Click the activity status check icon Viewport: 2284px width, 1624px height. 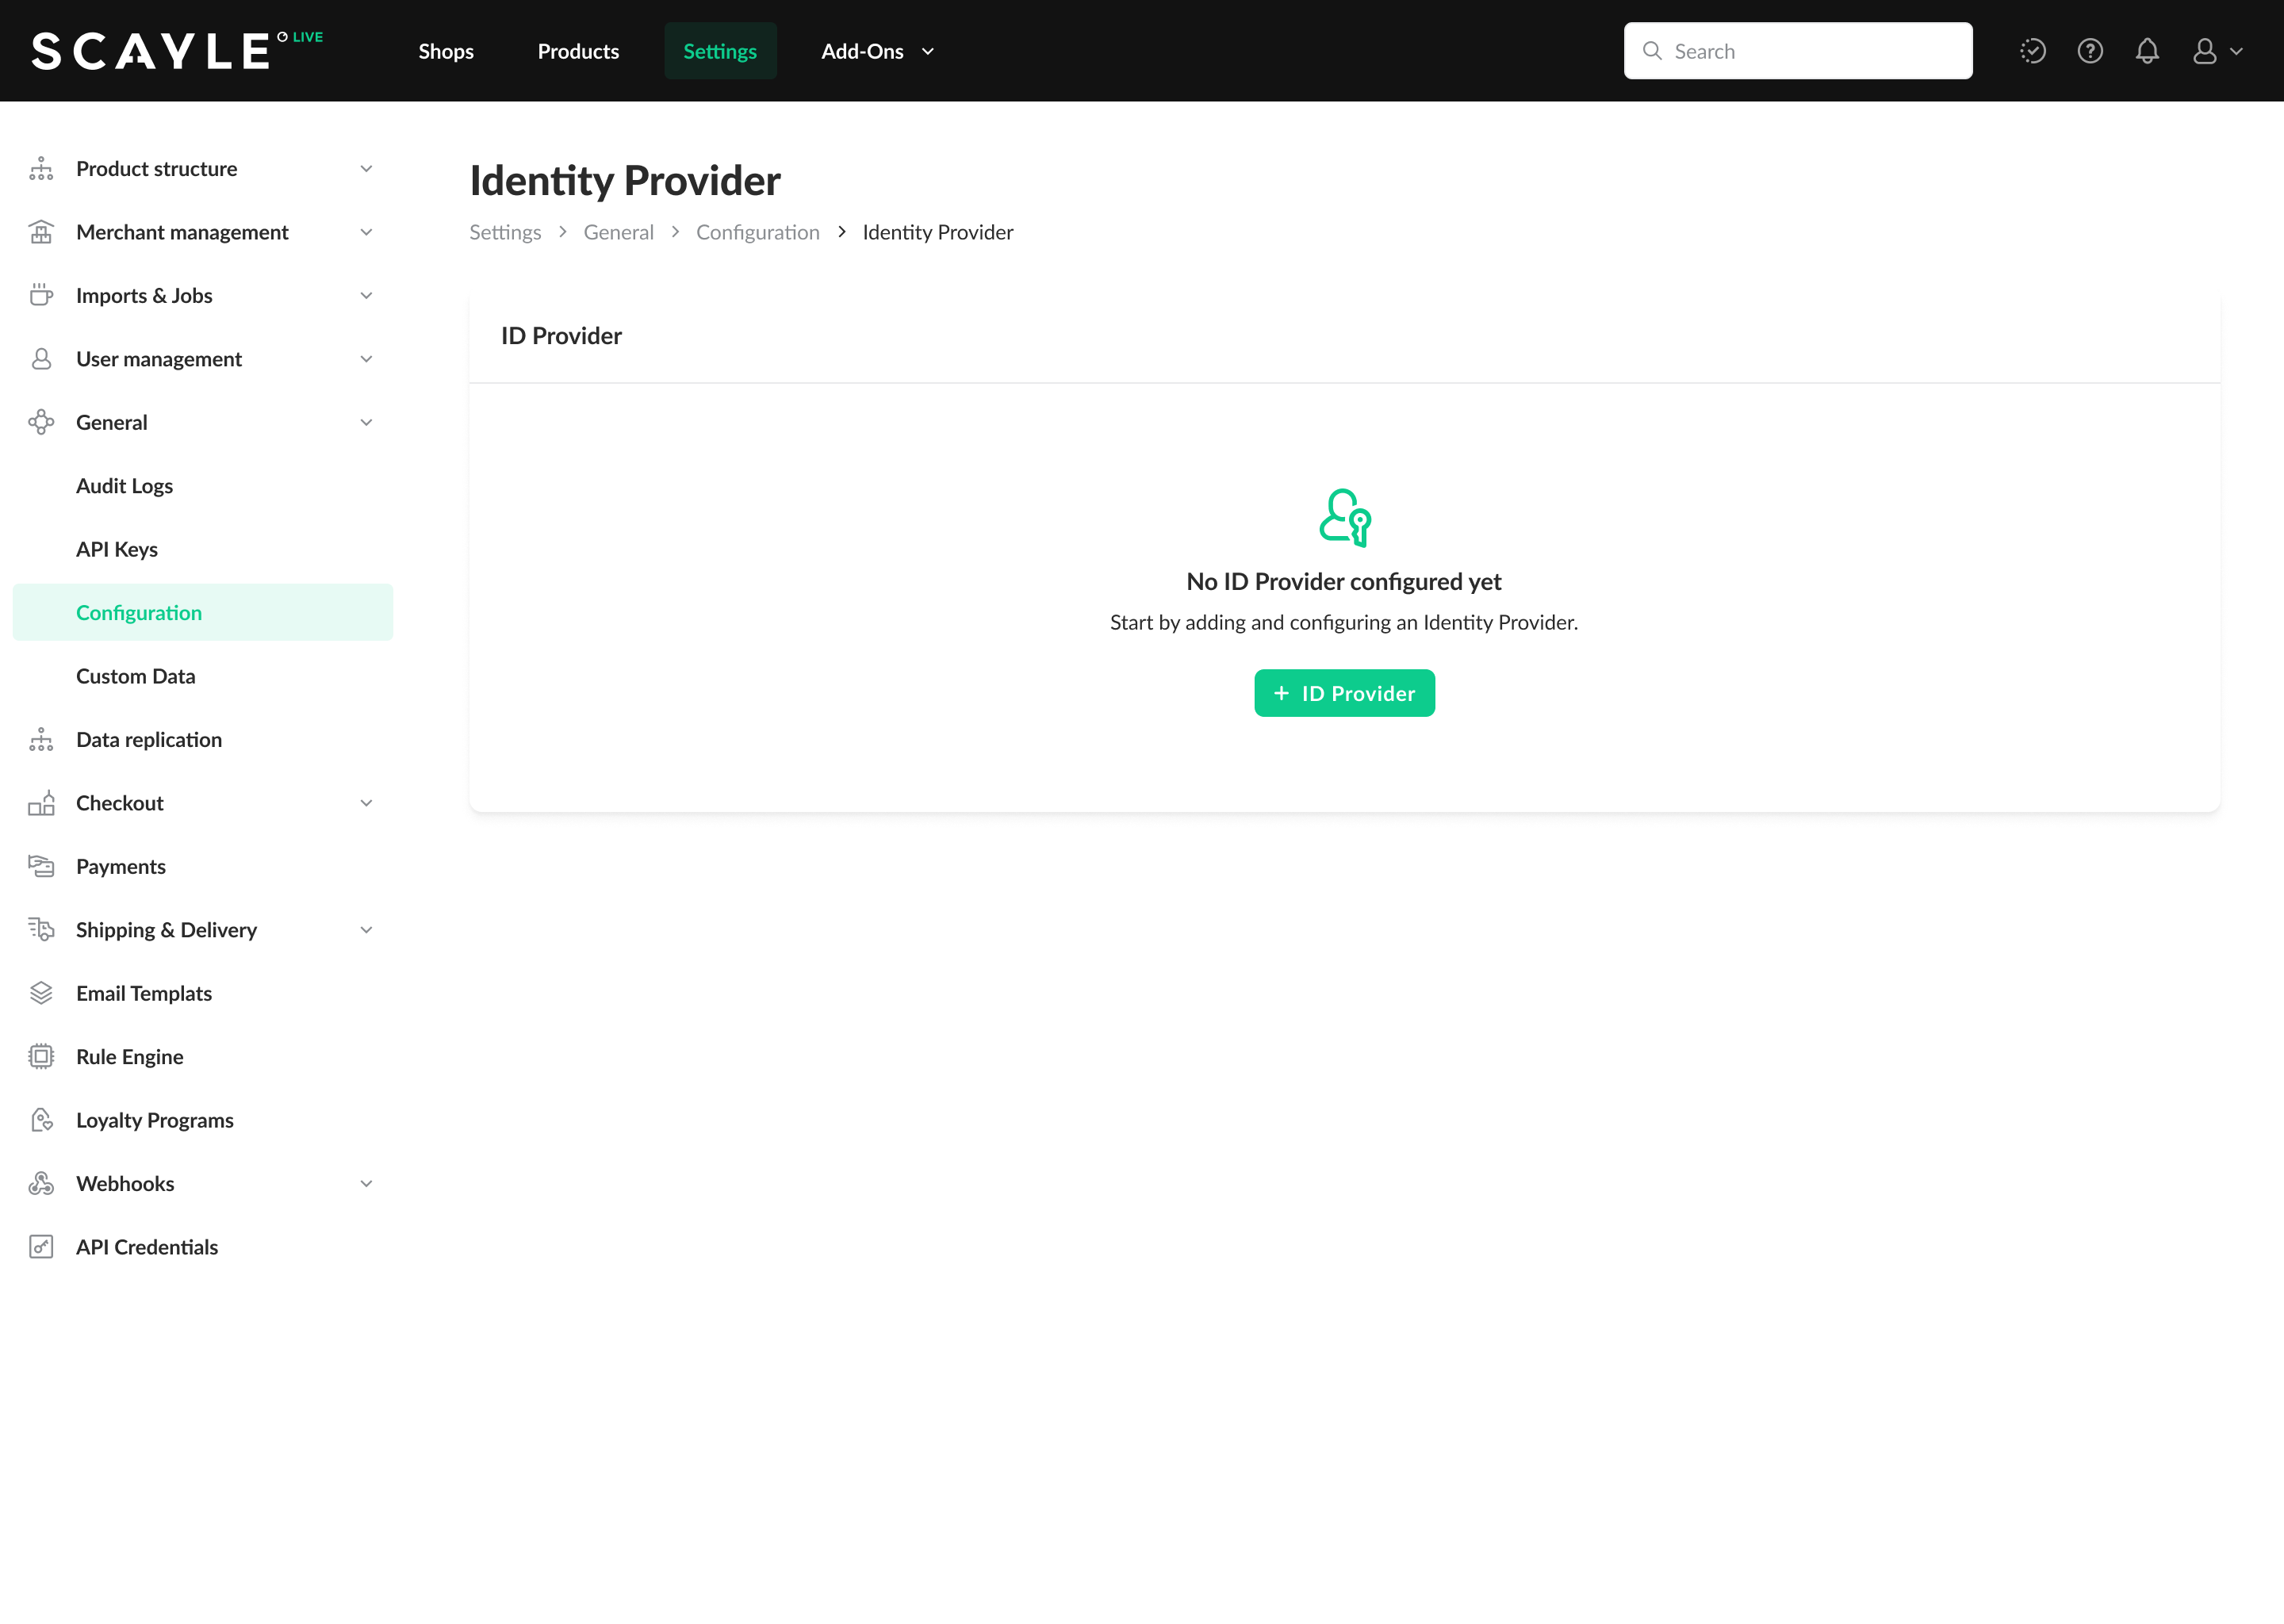pos(2032,51)
